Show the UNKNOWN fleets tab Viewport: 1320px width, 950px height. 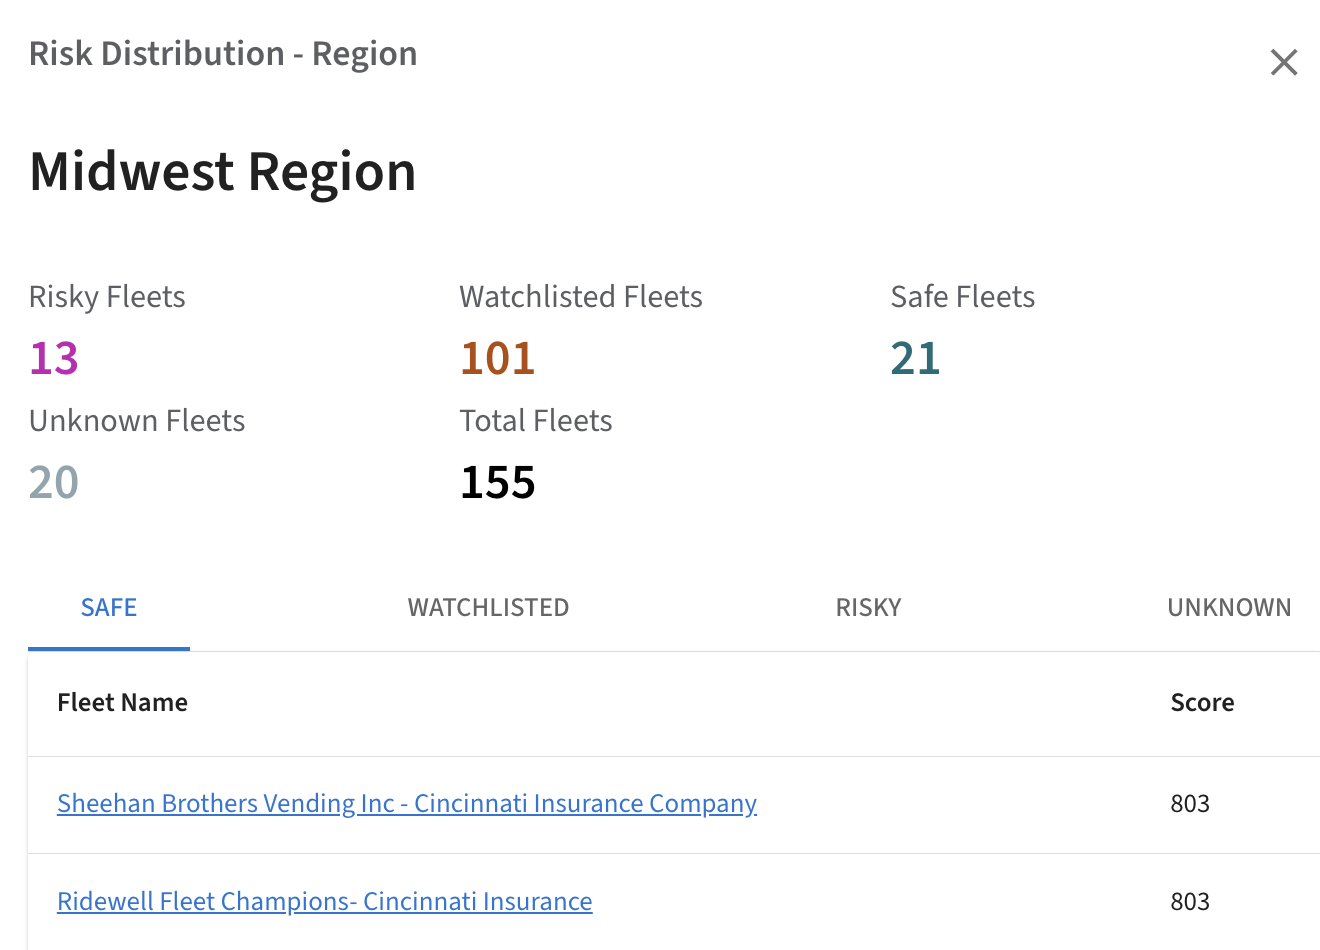pyautogui.click(x=1229, y=607)
